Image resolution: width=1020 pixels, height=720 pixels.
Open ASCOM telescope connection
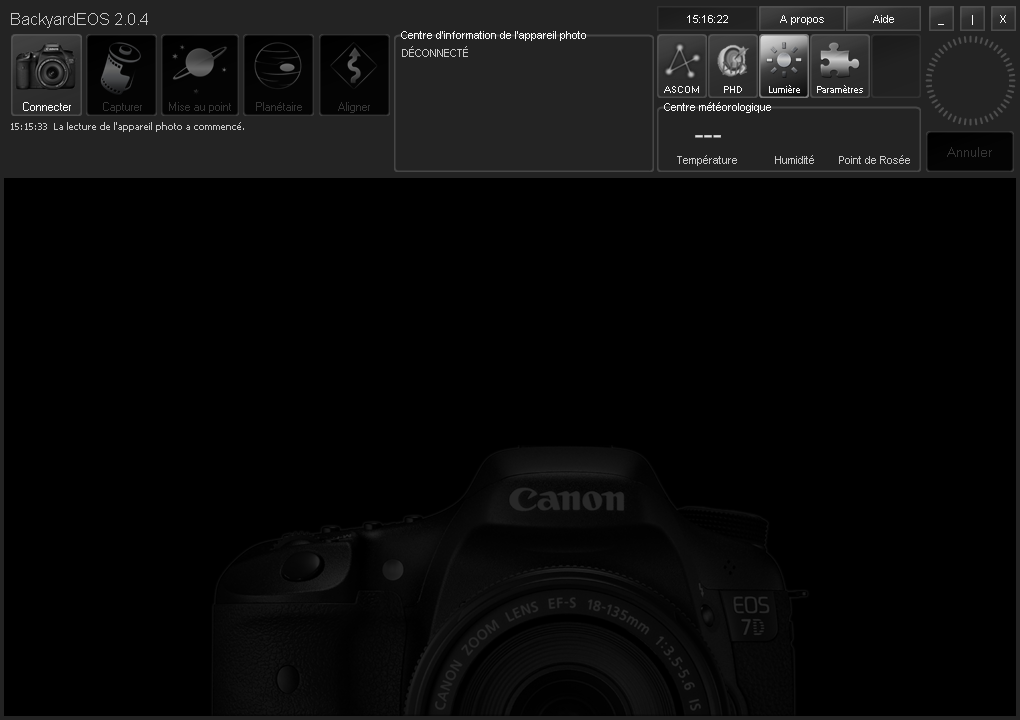[x=682, y=66]
